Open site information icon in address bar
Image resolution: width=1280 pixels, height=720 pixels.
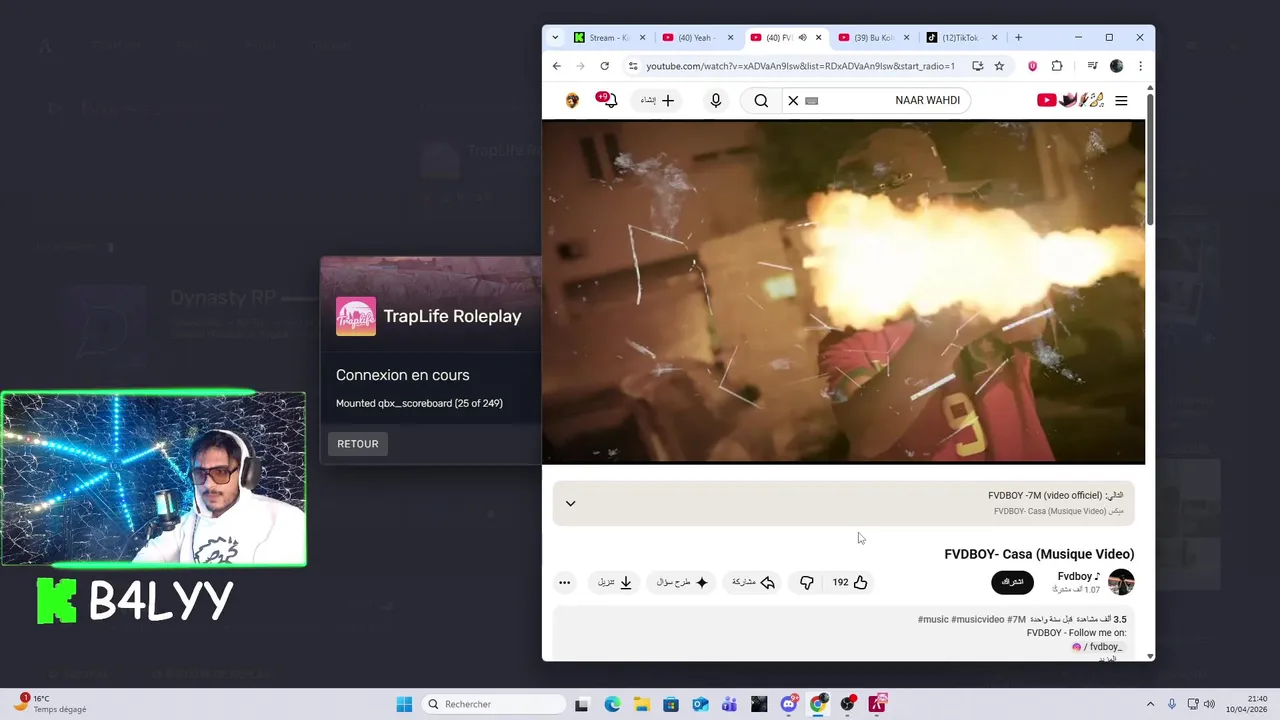[632, 66]
